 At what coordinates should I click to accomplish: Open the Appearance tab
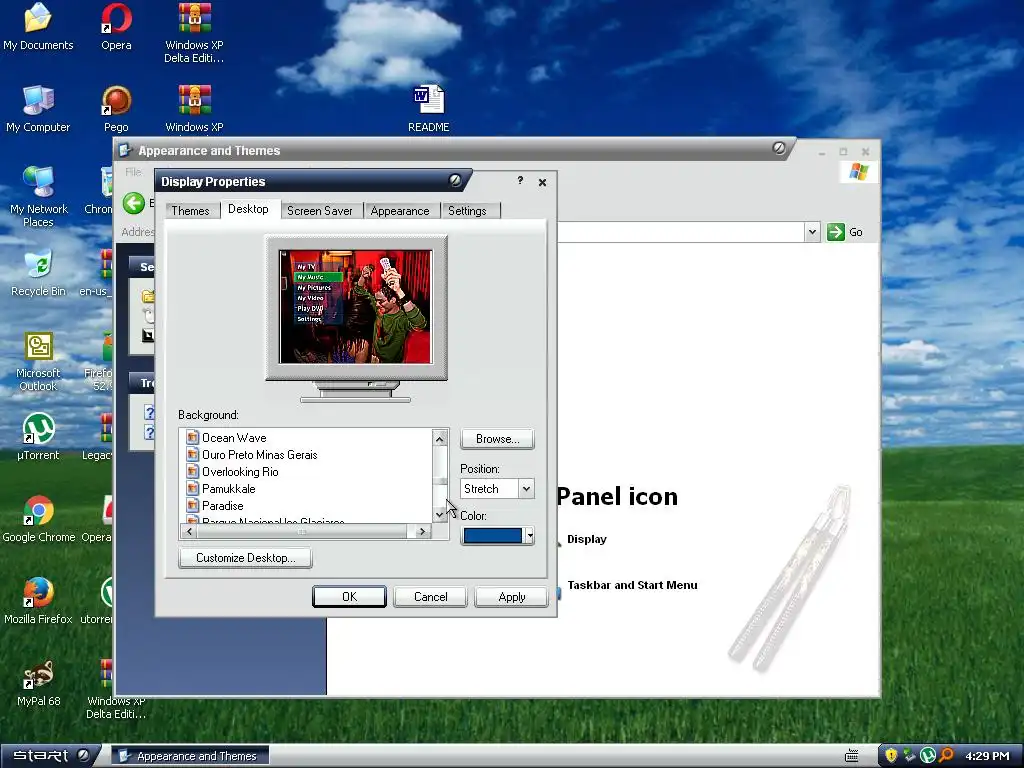[400, 210]
